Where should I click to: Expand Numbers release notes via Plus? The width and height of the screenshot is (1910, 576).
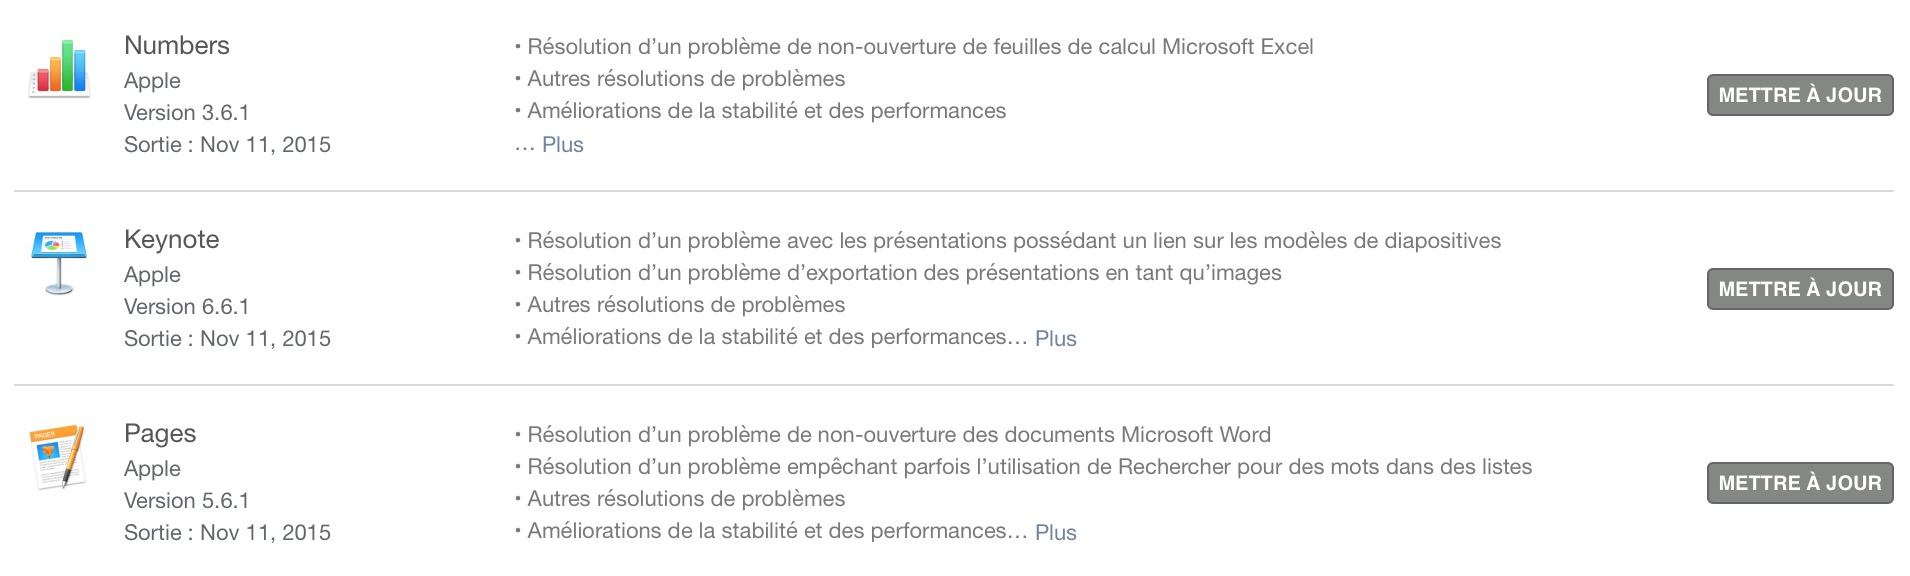point(562,144)
